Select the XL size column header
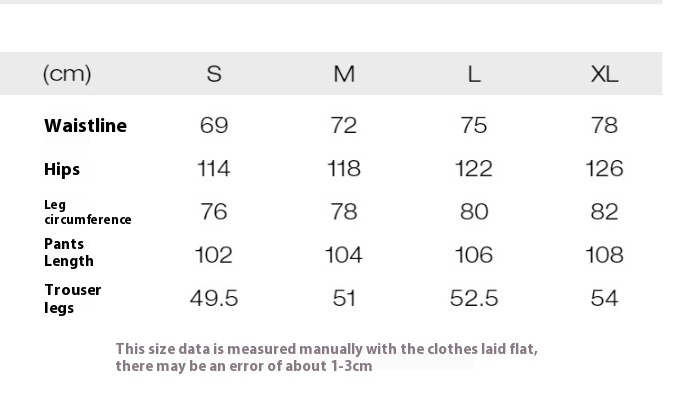Viewport: 679px width, 394px height. pos(605,74)
